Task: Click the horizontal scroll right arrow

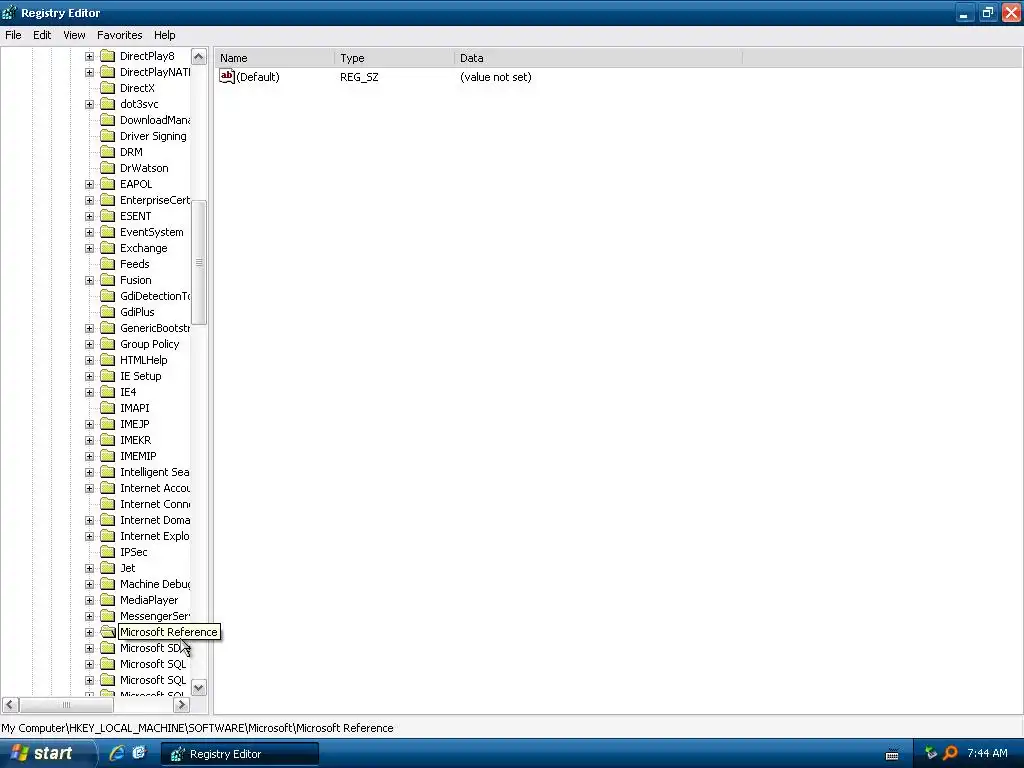Action: tap(182, 705)
